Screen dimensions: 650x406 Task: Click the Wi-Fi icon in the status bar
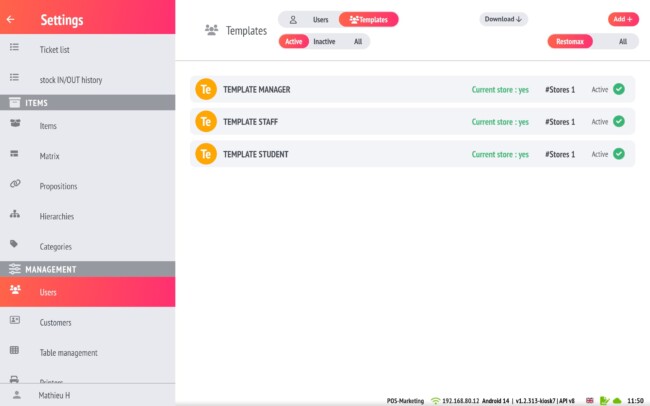pos(435,401)
